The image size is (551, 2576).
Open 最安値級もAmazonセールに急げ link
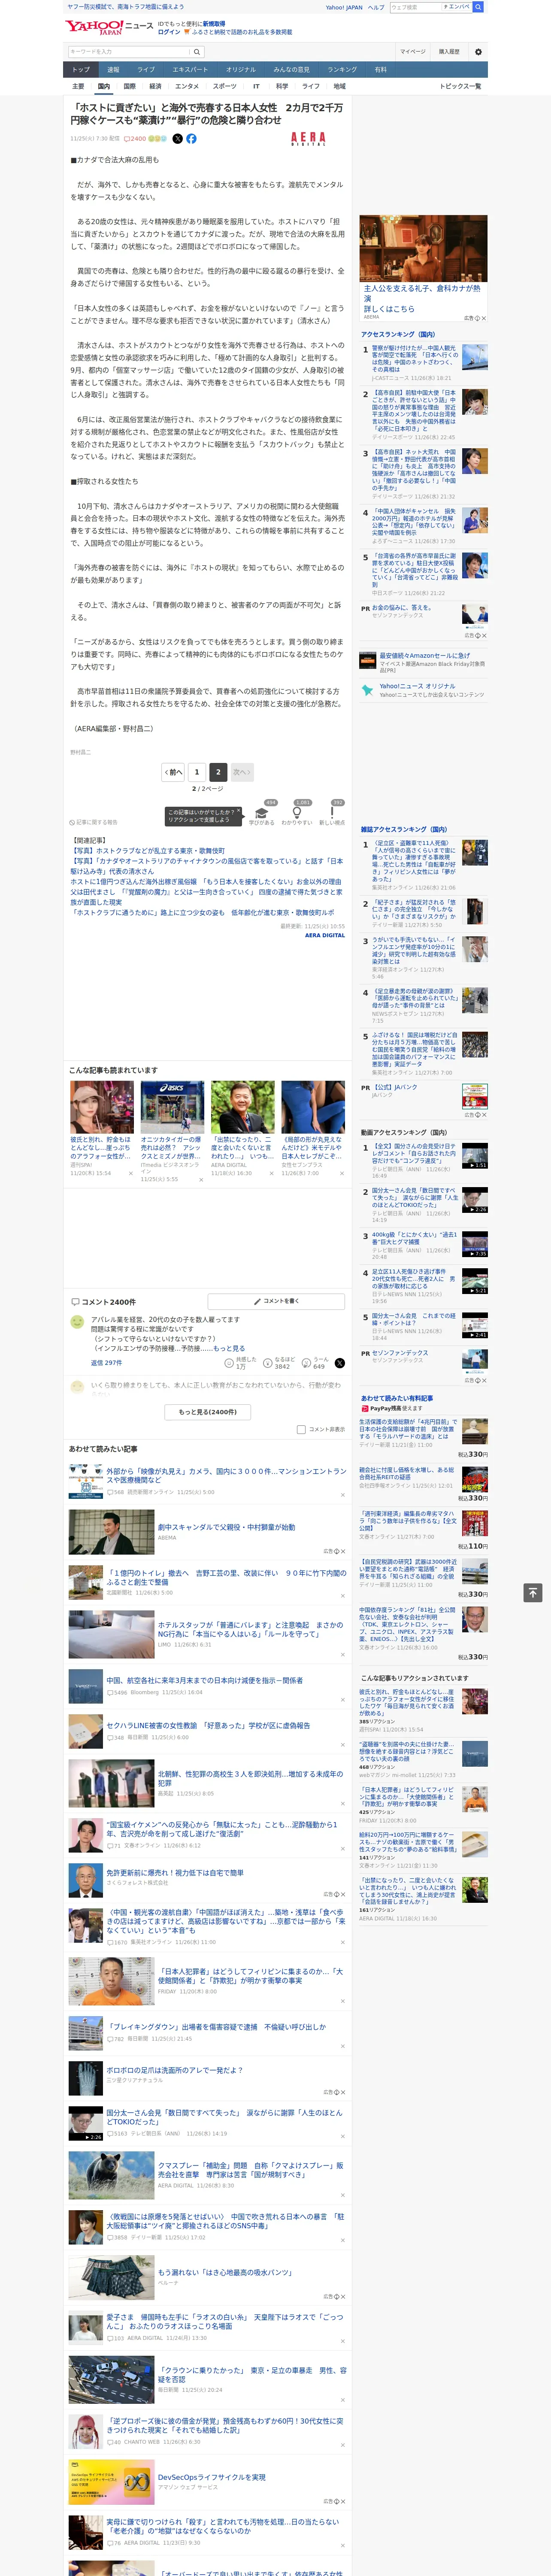click(424, 656)
